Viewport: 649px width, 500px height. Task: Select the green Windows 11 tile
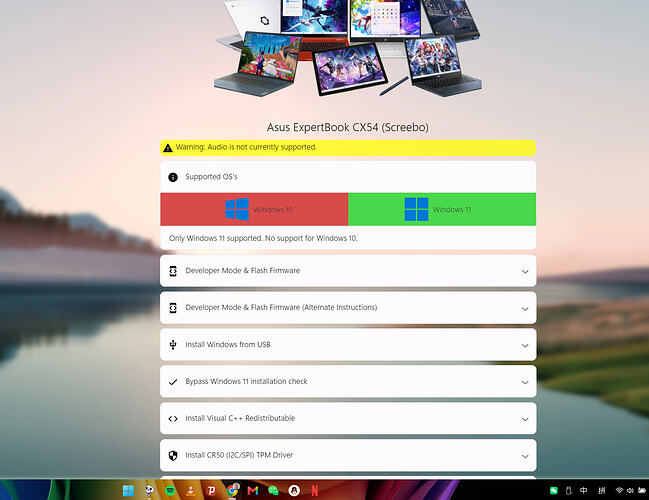pos(442,209)
